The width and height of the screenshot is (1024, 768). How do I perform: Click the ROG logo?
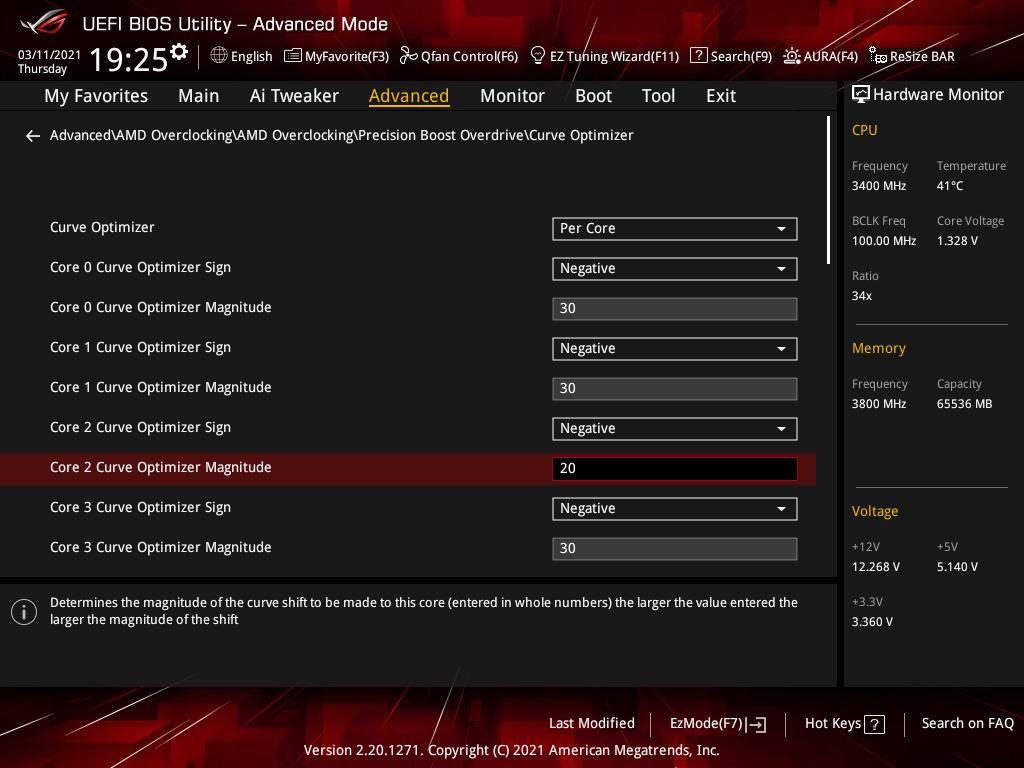(43, 22)
